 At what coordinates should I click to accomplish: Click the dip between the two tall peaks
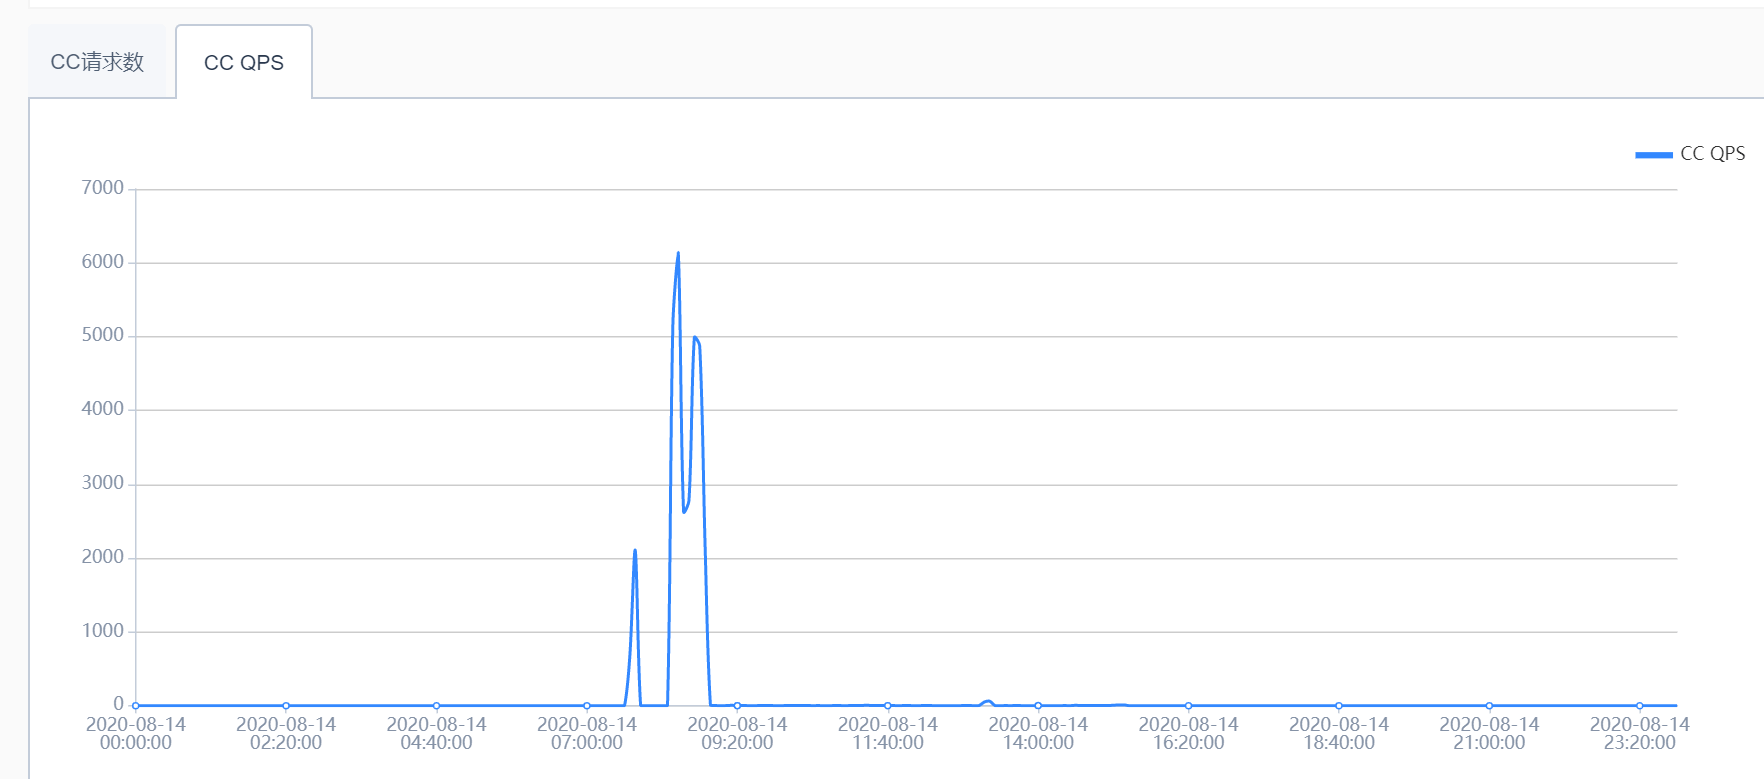point(685,511)
